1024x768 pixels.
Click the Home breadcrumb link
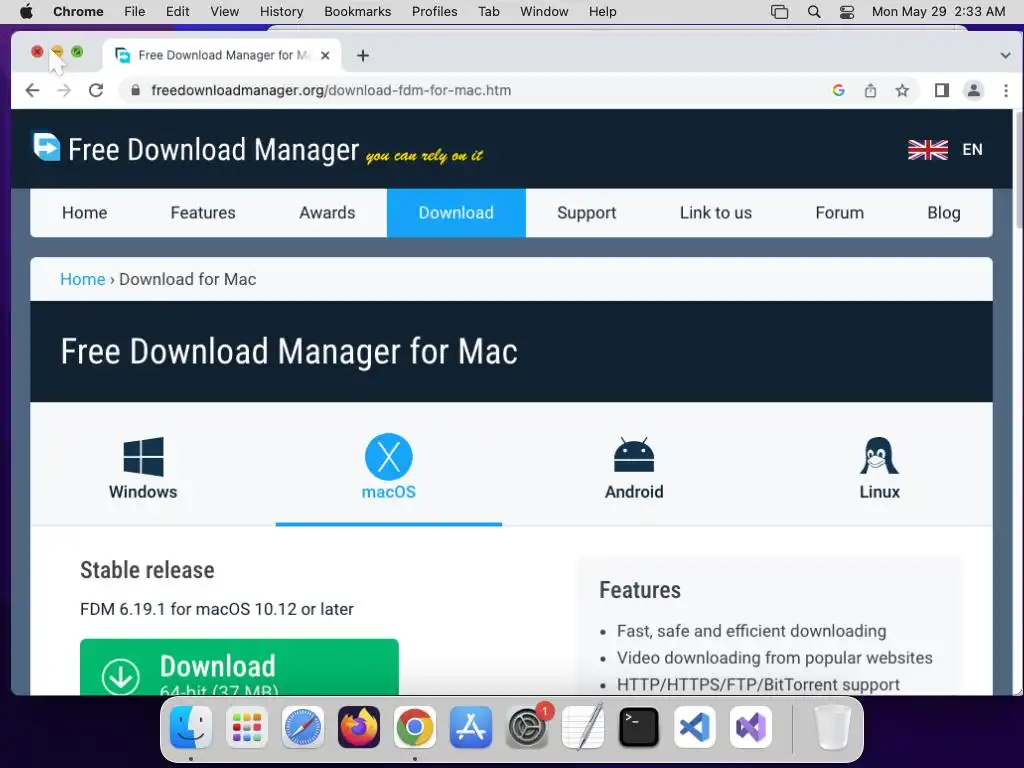(x=82, y=280)
